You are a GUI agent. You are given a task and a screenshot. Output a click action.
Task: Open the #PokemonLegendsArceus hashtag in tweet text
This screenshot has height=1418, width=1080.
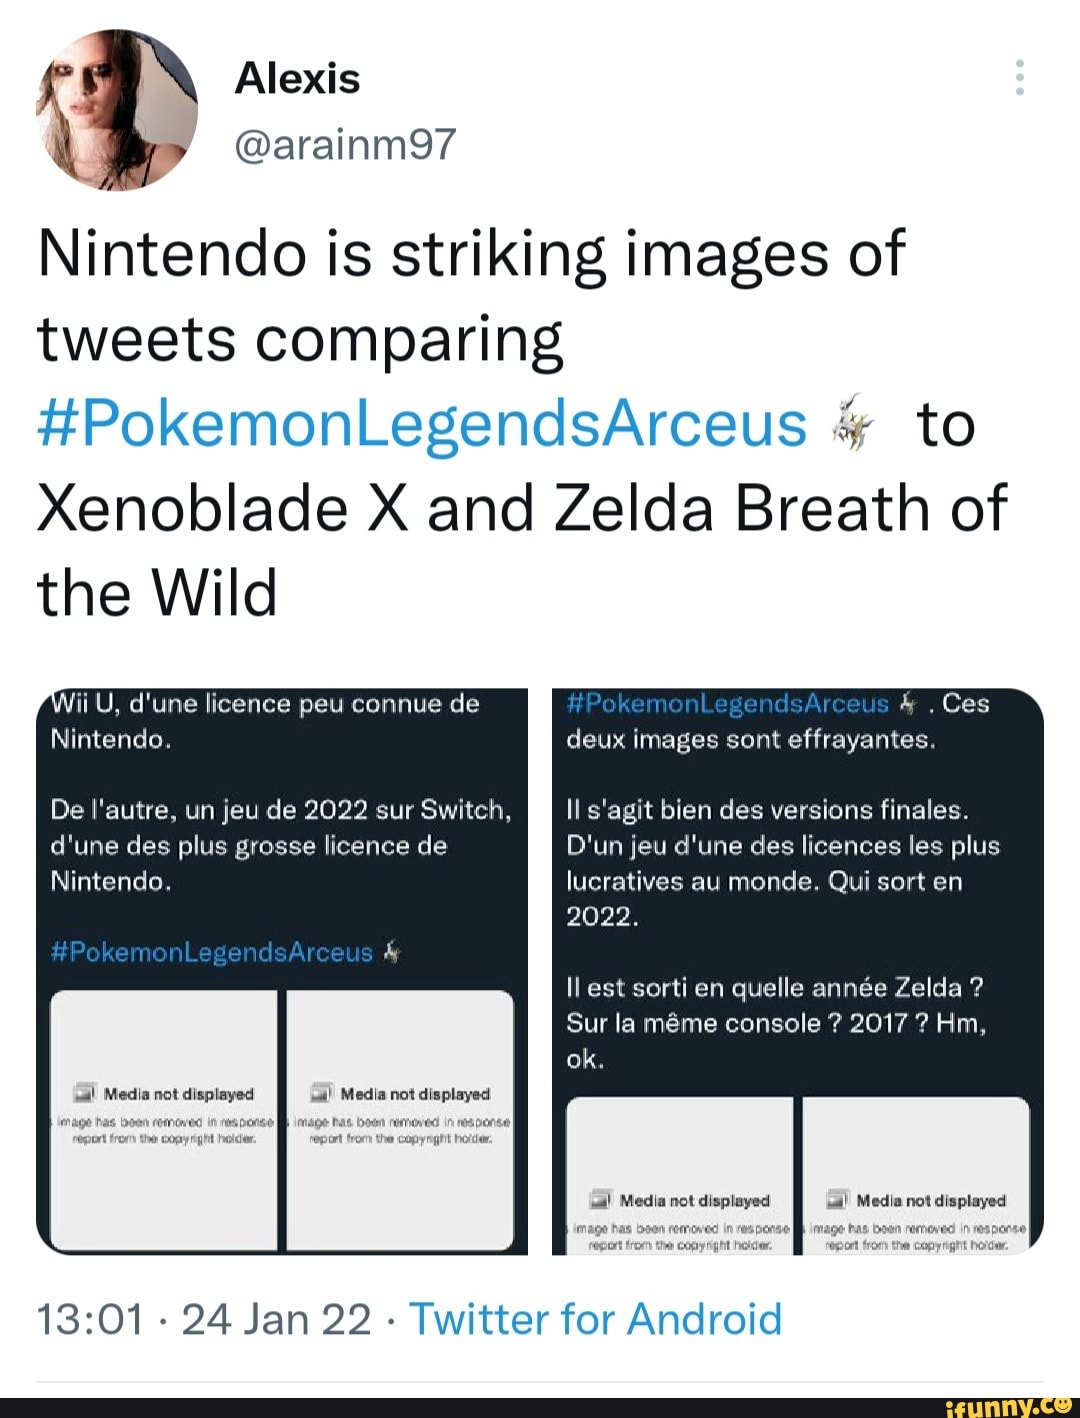point(422,424)
